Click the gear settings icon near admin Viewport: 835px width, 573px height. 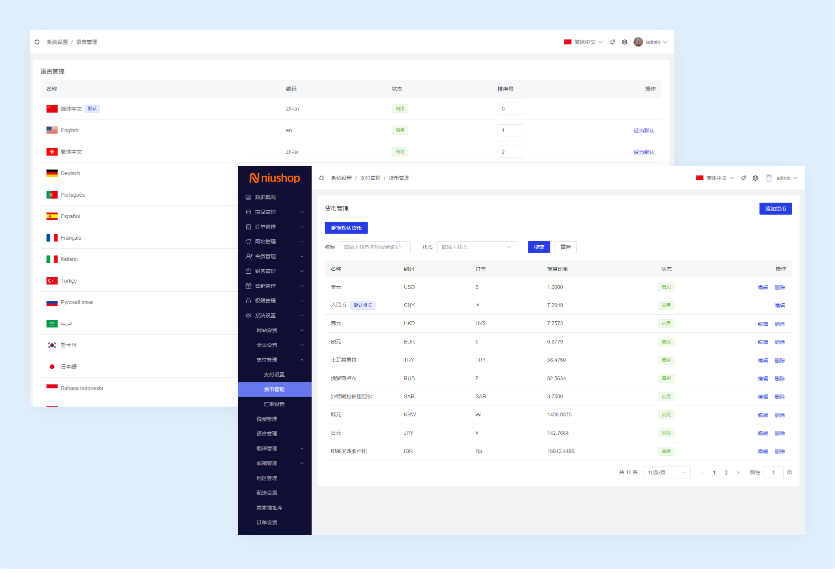coord(755,178)
